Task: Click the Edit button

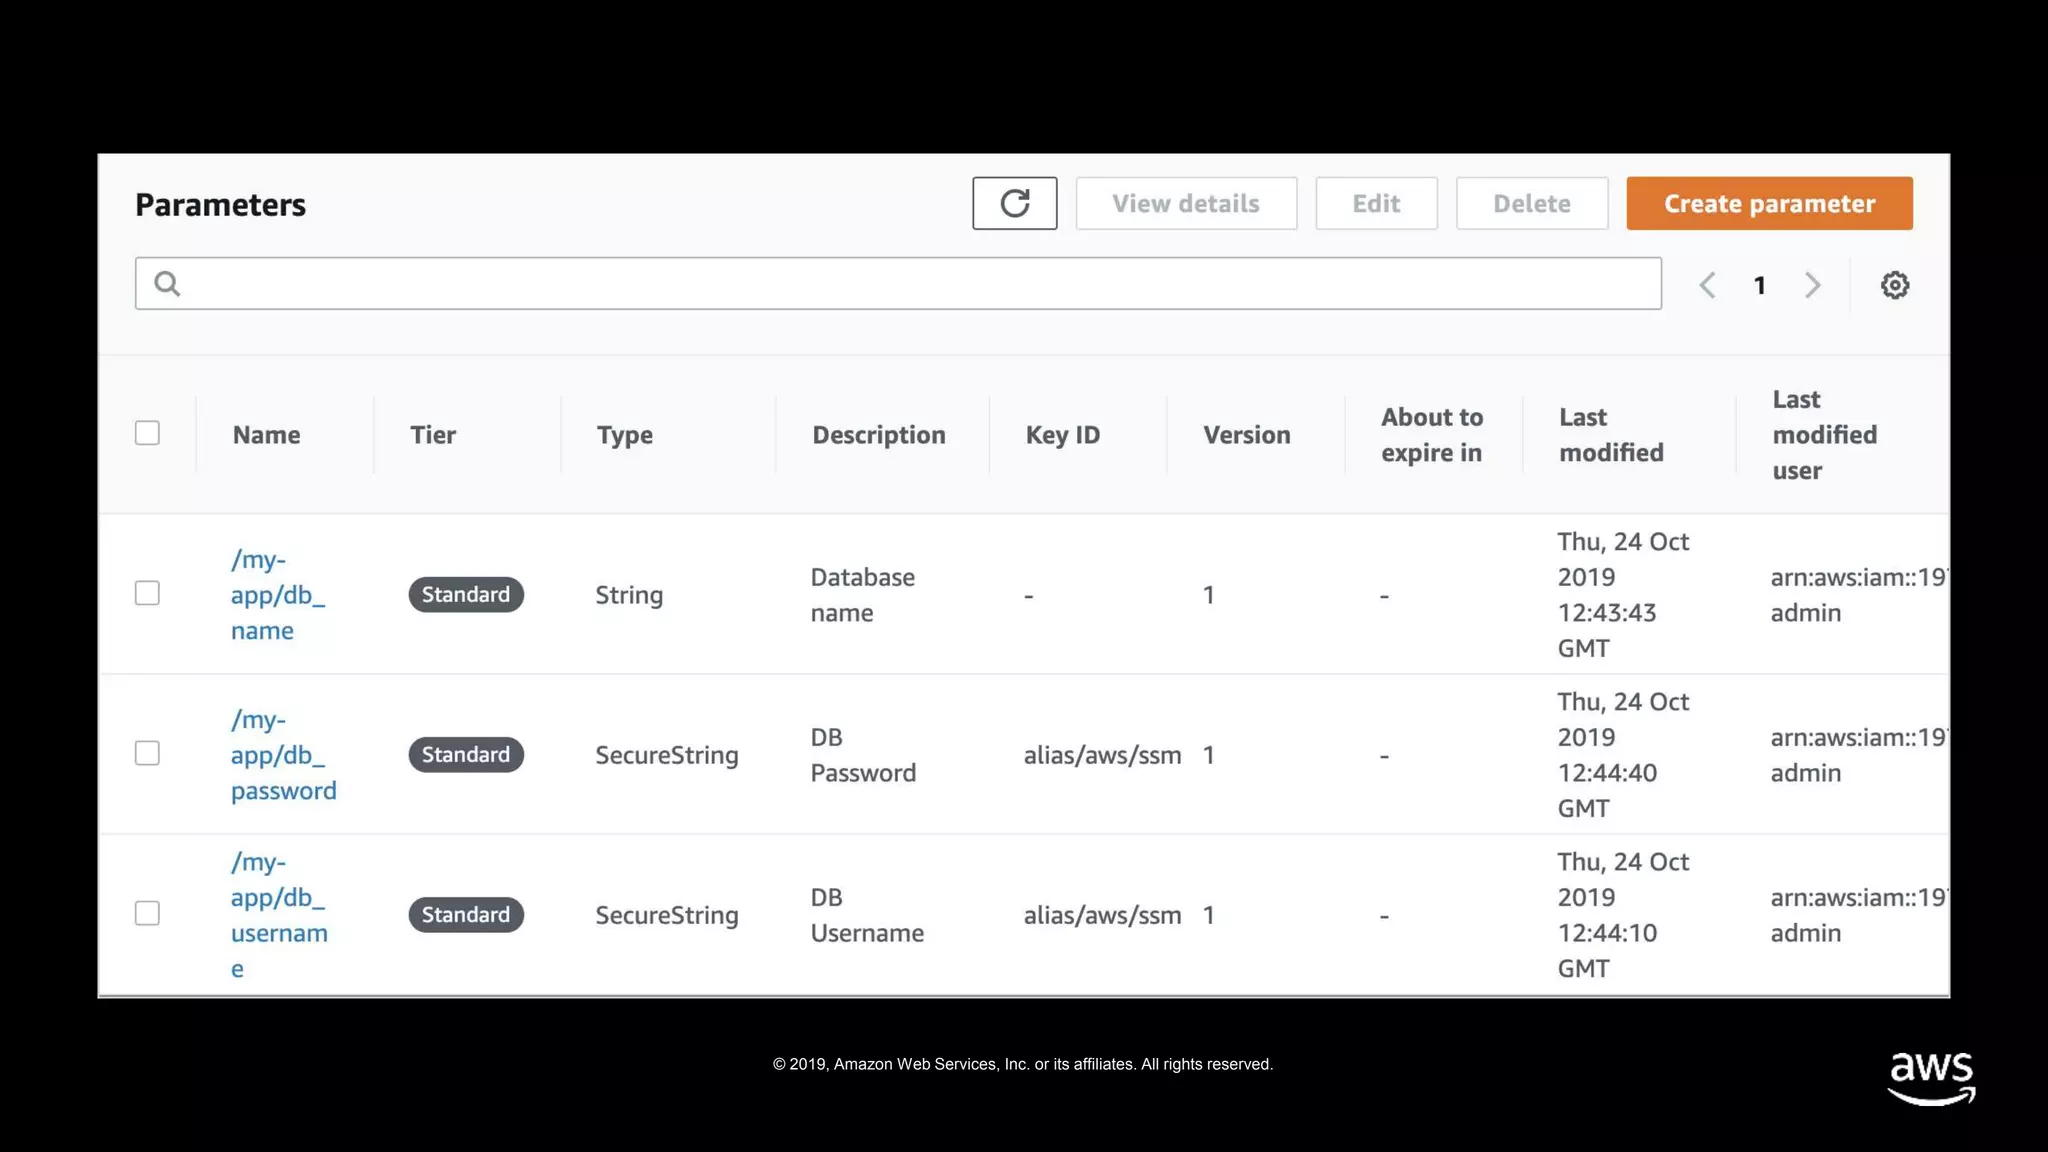Action: coord(1376,203)
